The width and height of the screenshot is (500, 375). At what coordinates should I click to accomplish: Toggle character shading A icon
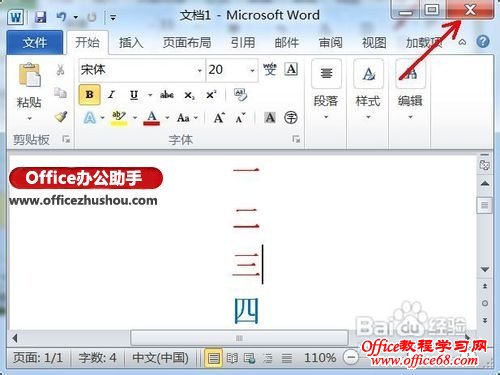point(270,117)
